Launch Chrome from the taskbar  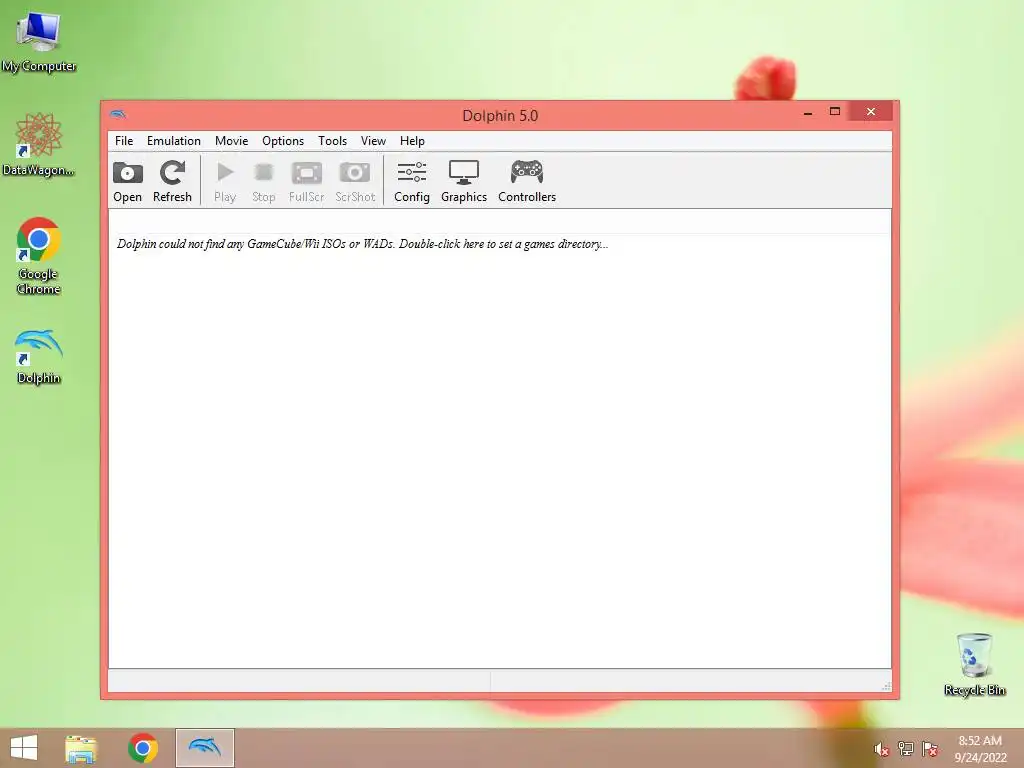[143, 748]
